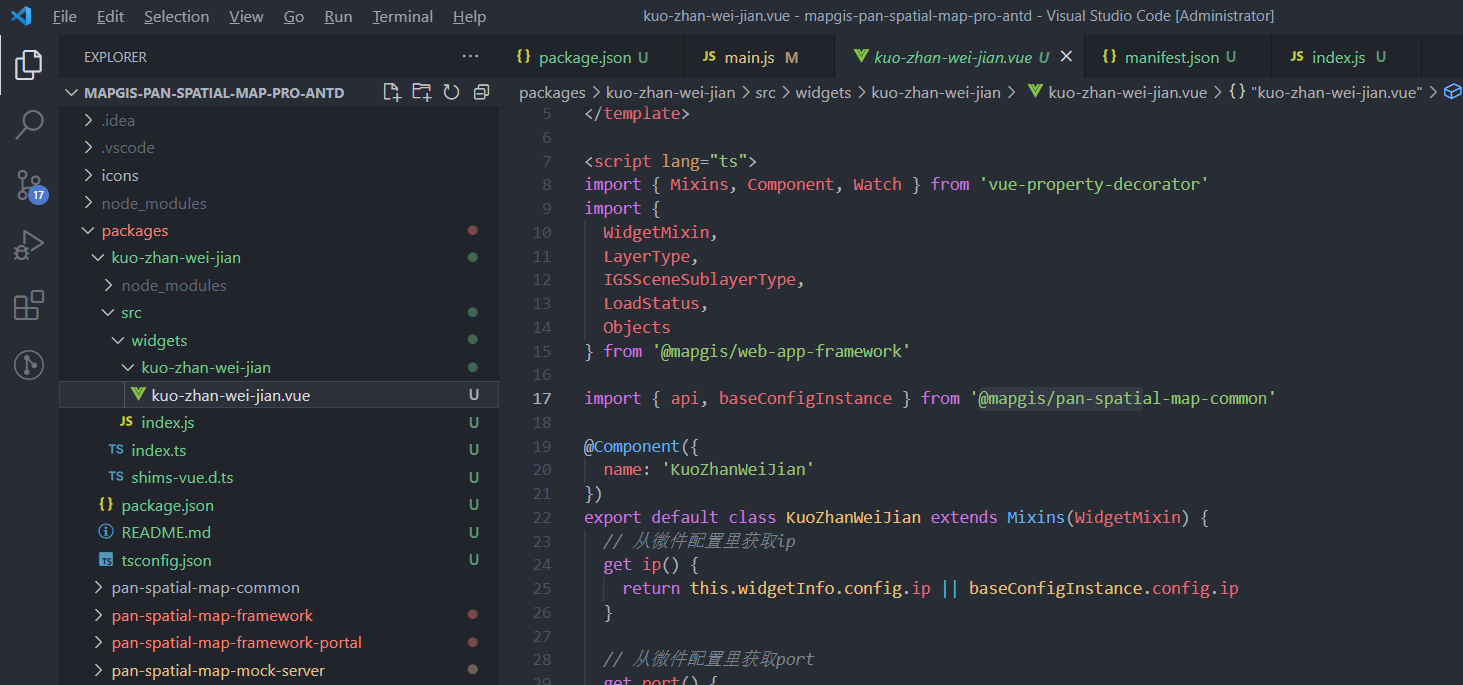Viewport: 1463px width, 685px height.
Task: Click the New File icon in Explorer
Action: (x=392, y=93)
